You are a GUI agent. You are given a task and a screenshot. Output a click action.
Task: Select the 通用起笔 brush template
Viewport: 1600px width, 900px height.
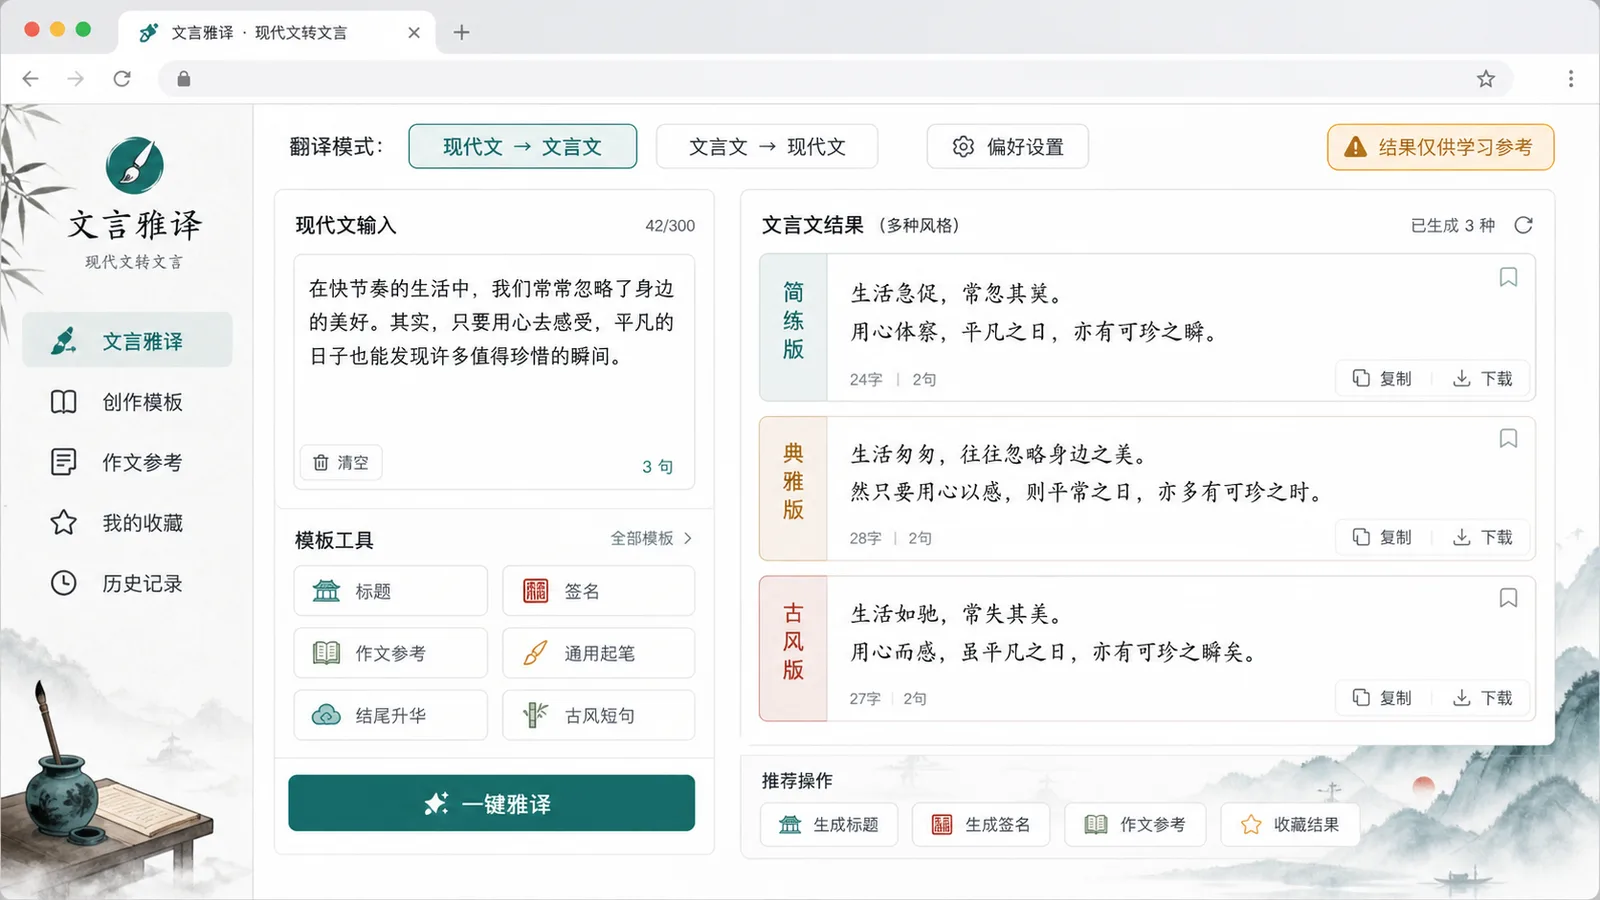point(598,653)
